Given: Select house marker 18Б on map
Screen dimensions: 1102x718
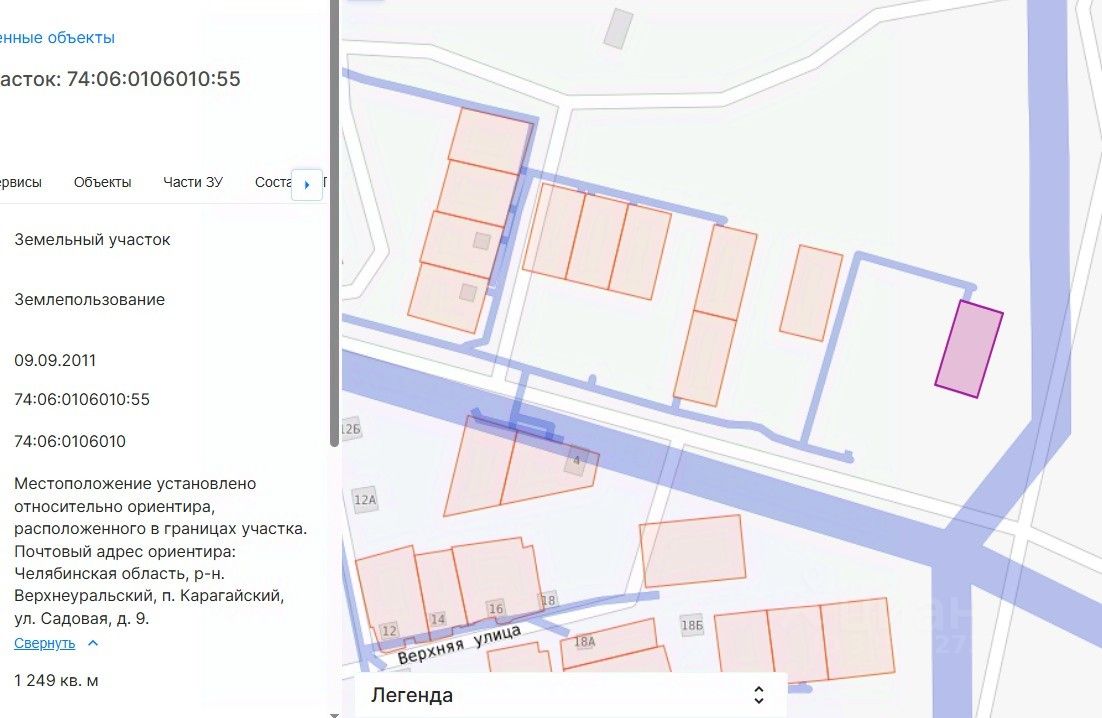Looking at the screenshot, I should point(692,624).
